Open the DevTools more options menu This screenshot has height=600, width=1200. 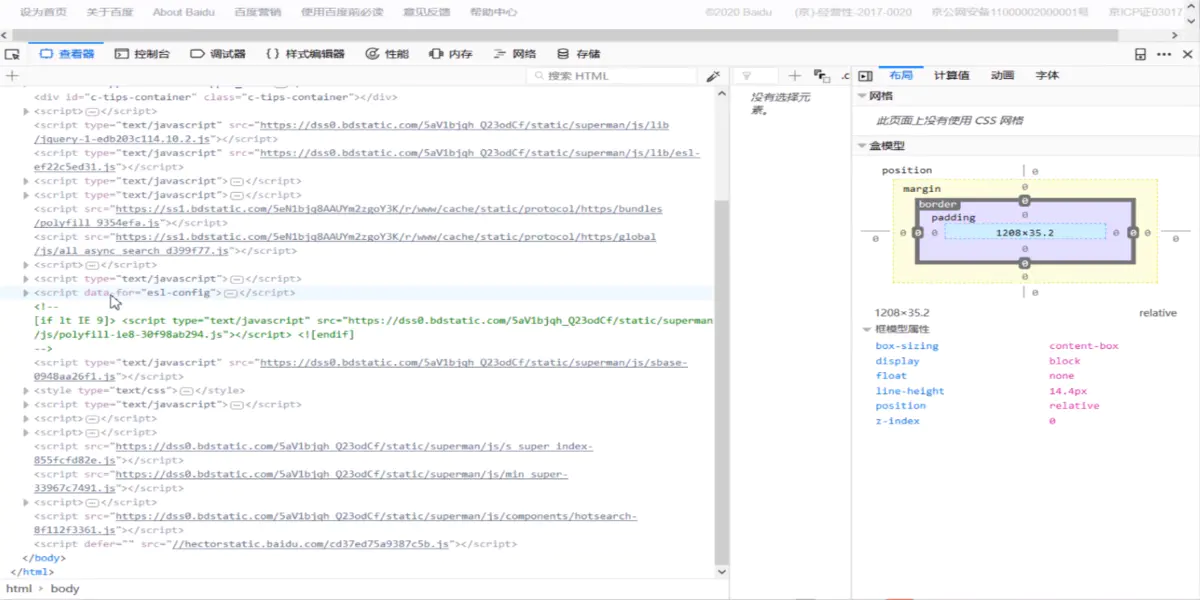click(1164, 54)
